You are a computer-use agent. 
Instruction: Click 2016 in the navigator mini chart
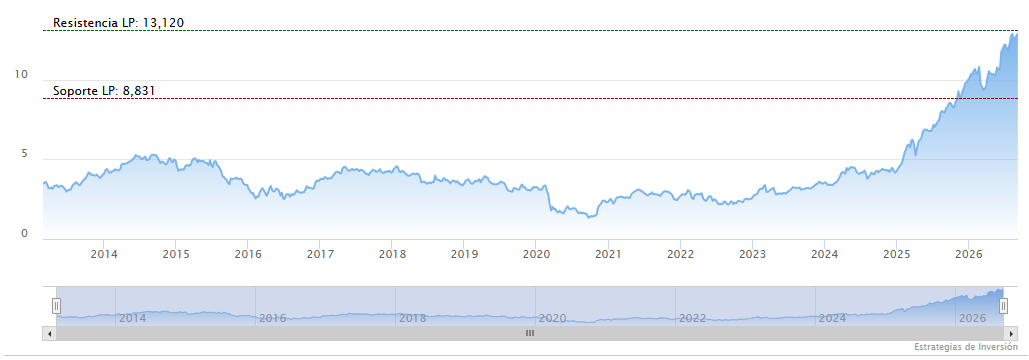tap(272, 319)
